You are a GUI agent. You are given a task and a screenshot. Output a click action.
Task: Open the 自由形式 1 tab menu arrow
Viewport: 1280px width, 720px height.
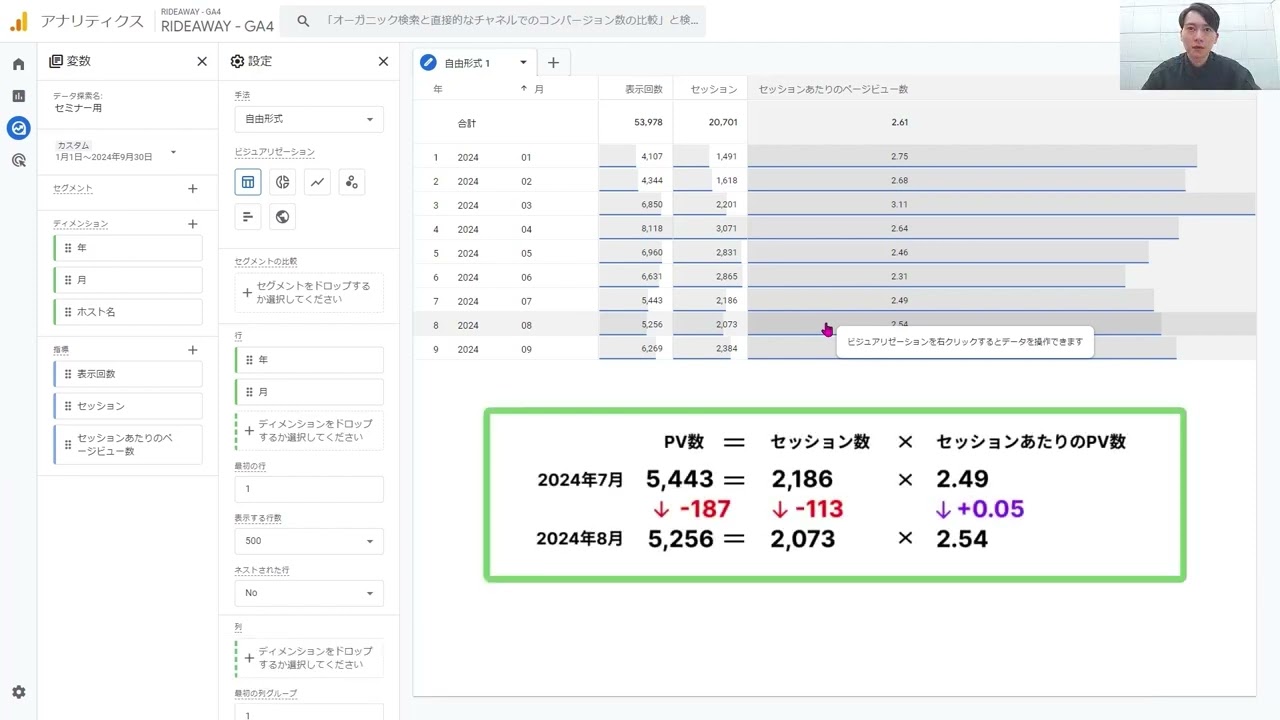tap(522, 63)
